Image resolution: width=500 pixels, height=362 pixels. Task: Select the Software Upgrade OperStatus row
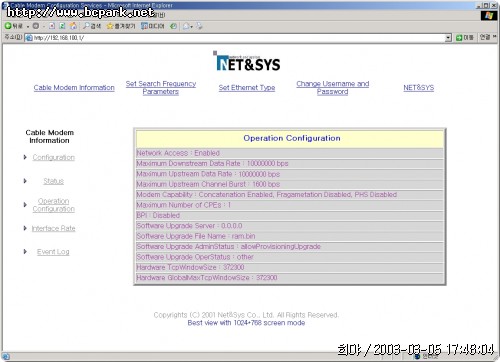pos(290,257)
